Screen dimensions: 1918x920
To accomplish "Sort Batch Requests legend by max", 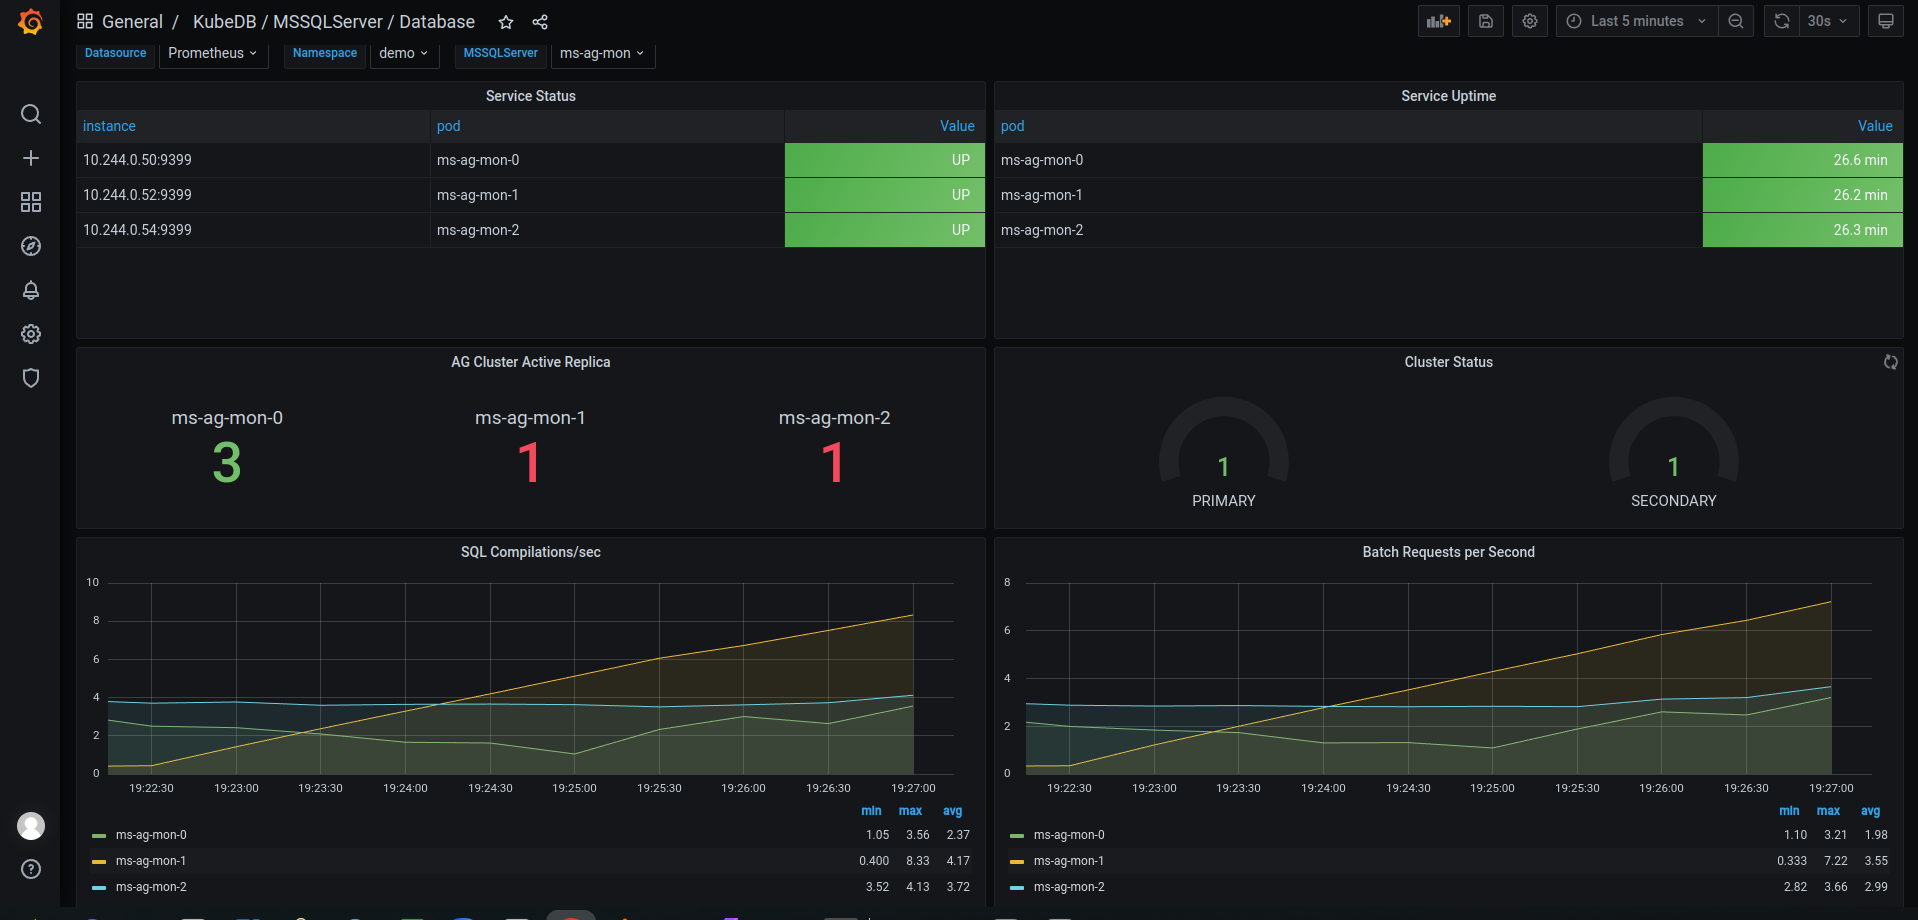I will pos(1828,811).
